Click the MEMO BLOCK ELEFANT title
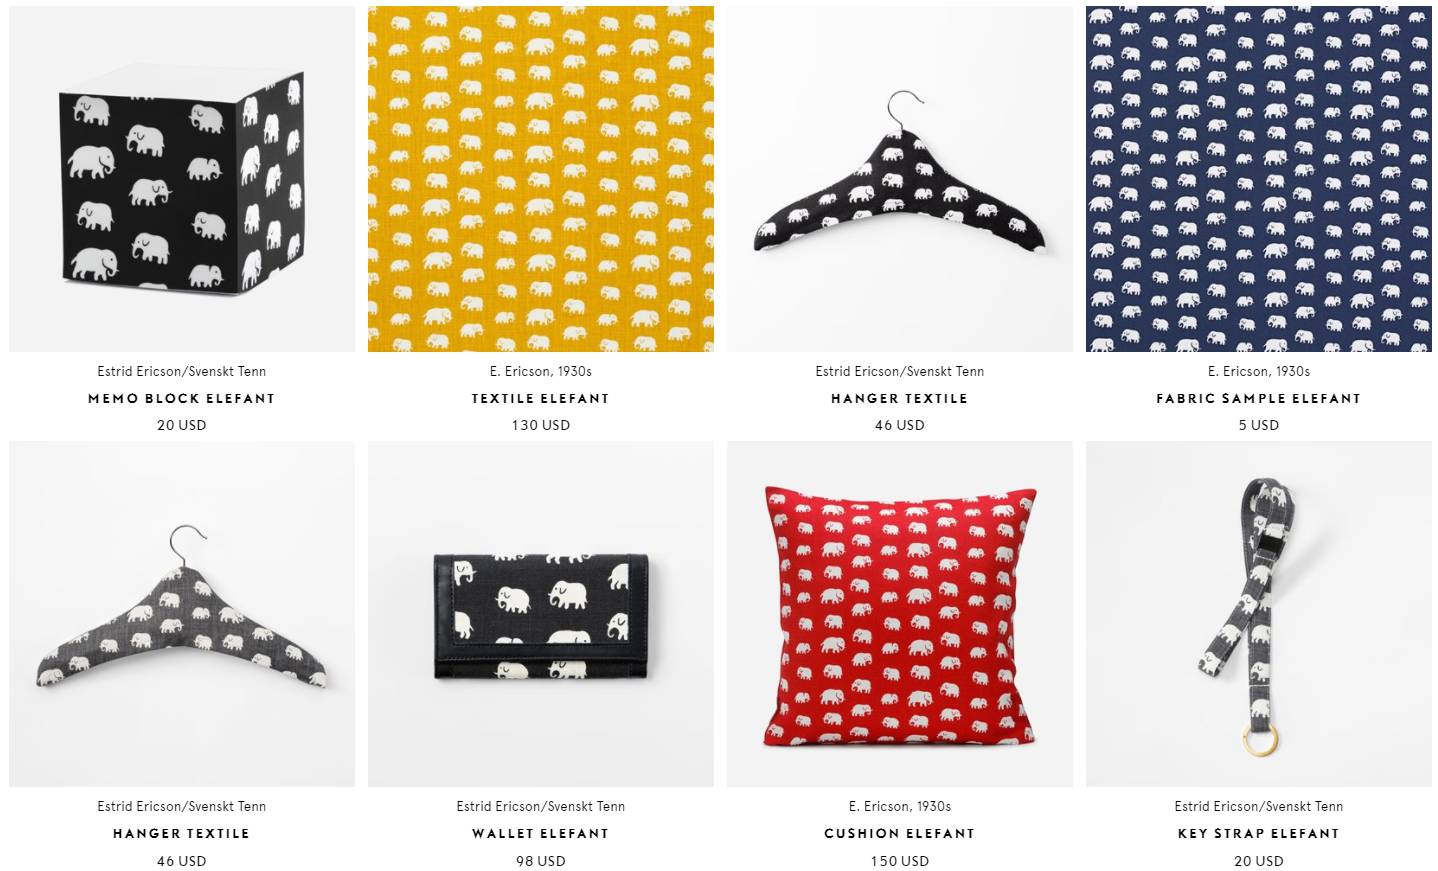The width and height of the screenshot is (1438, 871). [181, 398]
